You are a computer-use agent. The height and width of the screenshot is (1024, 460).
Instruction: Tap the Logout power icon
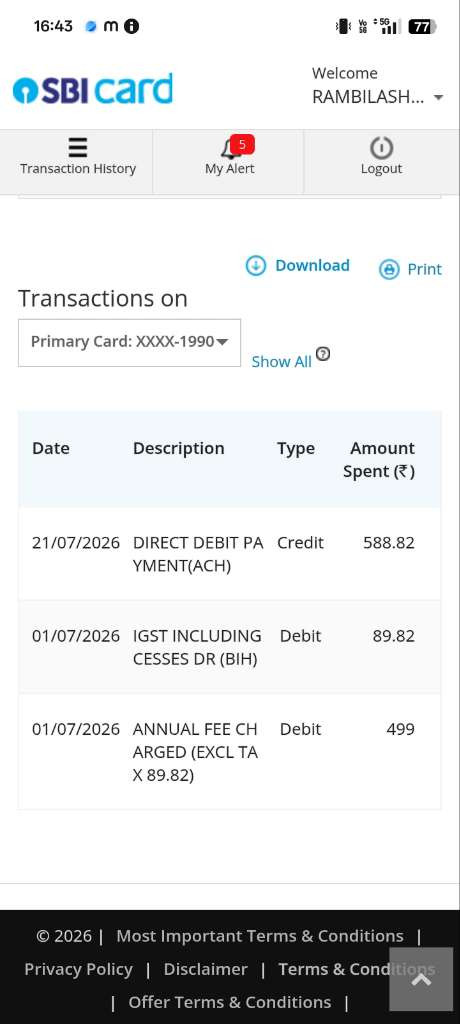click(382, 148)
